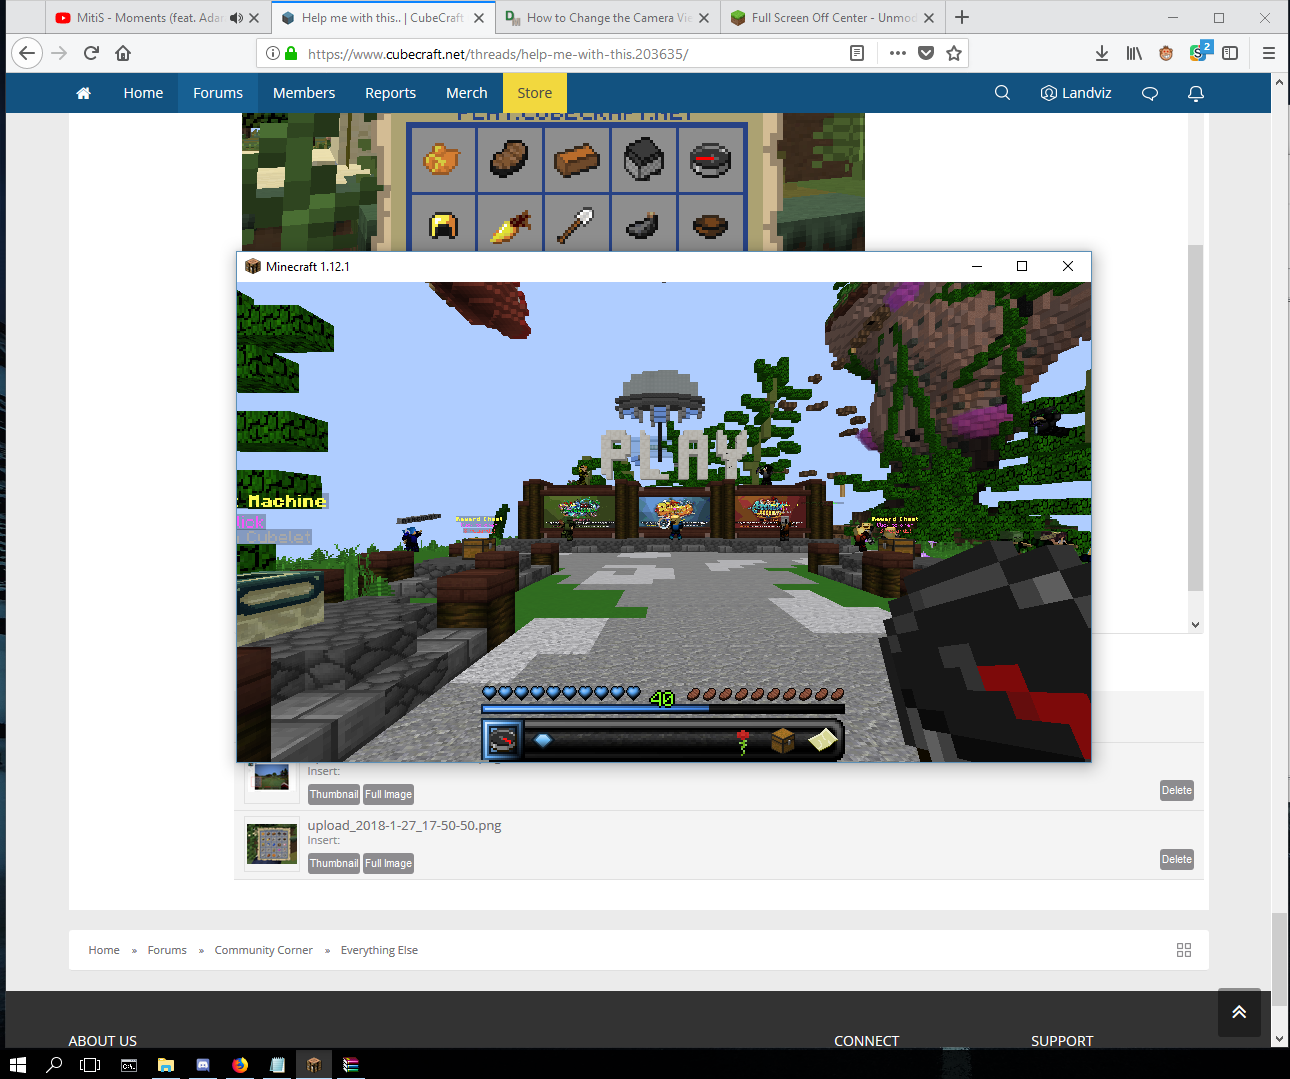This screenshot has width=1290, height=1079.
Task: Open Reports in site navigation
Action: [x=390, y=93]
